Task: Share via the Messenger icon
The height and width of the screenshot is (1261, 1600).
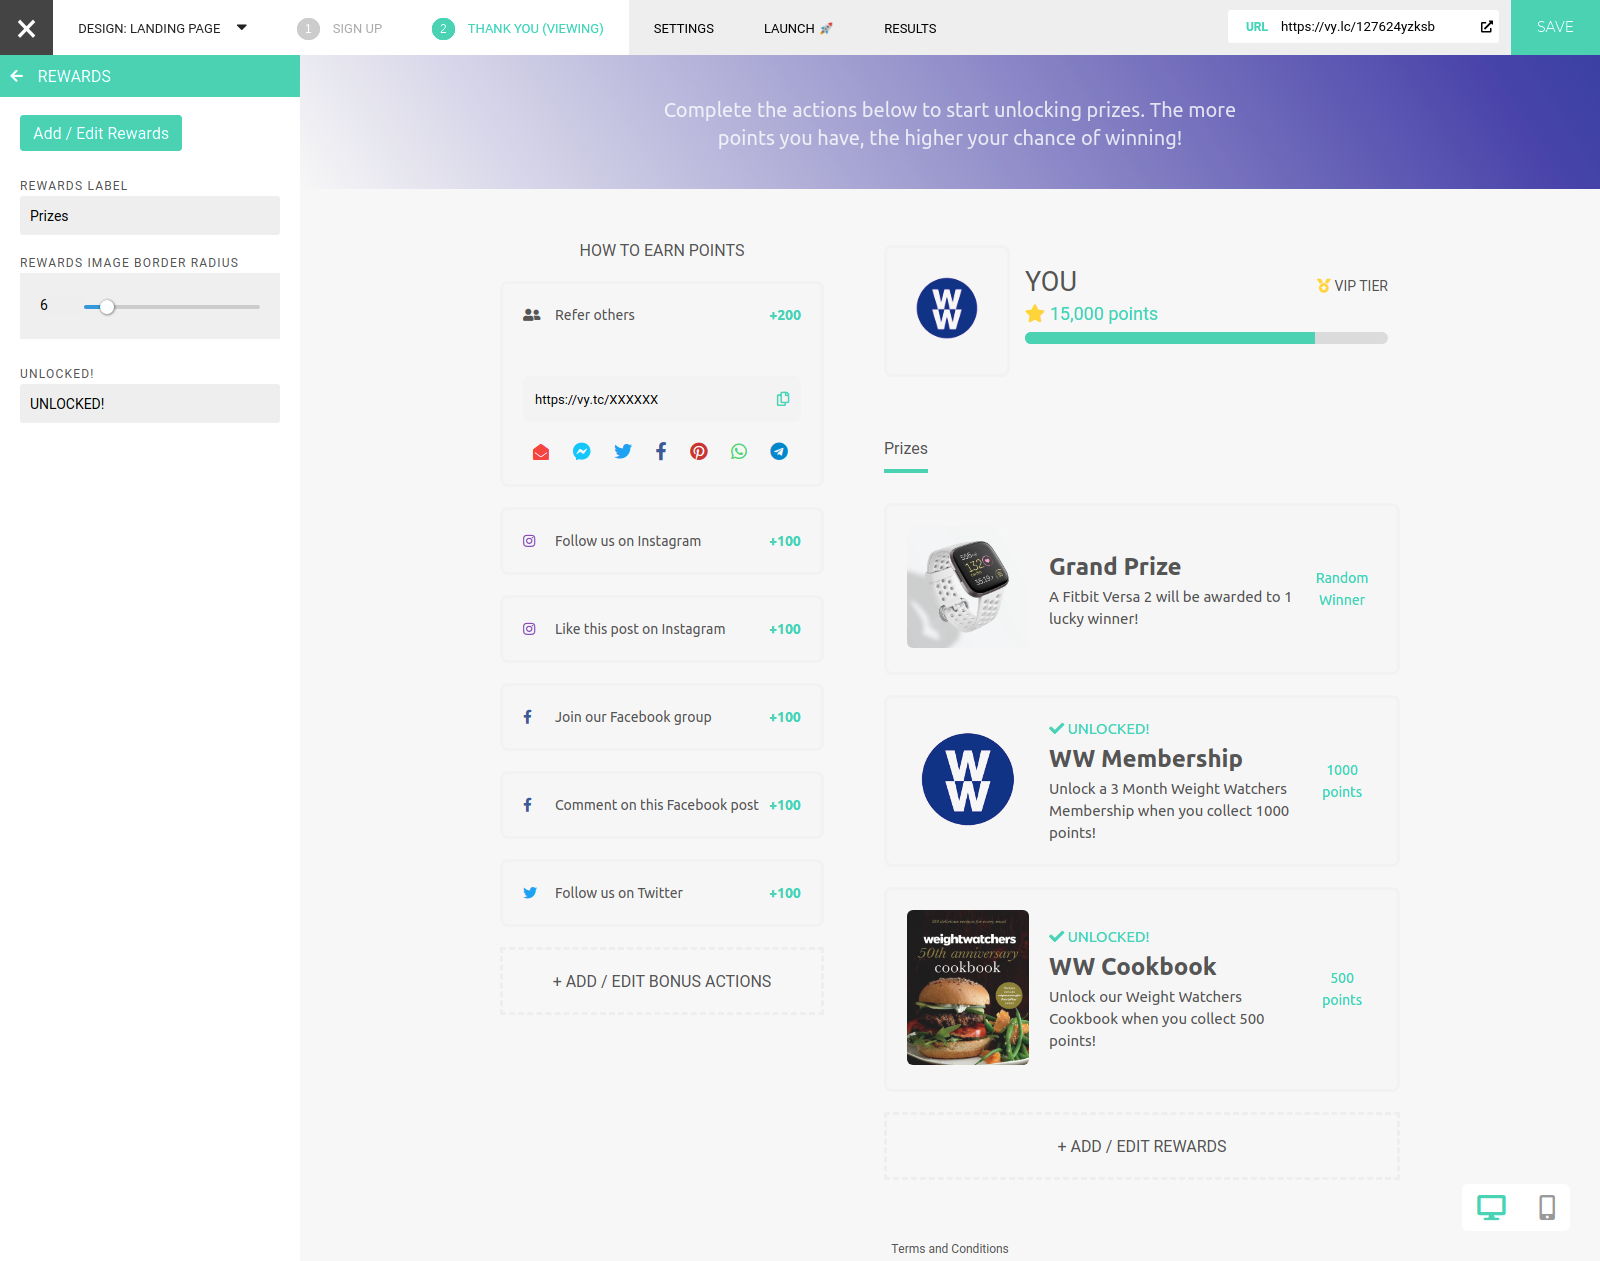Action: point(581,452)
